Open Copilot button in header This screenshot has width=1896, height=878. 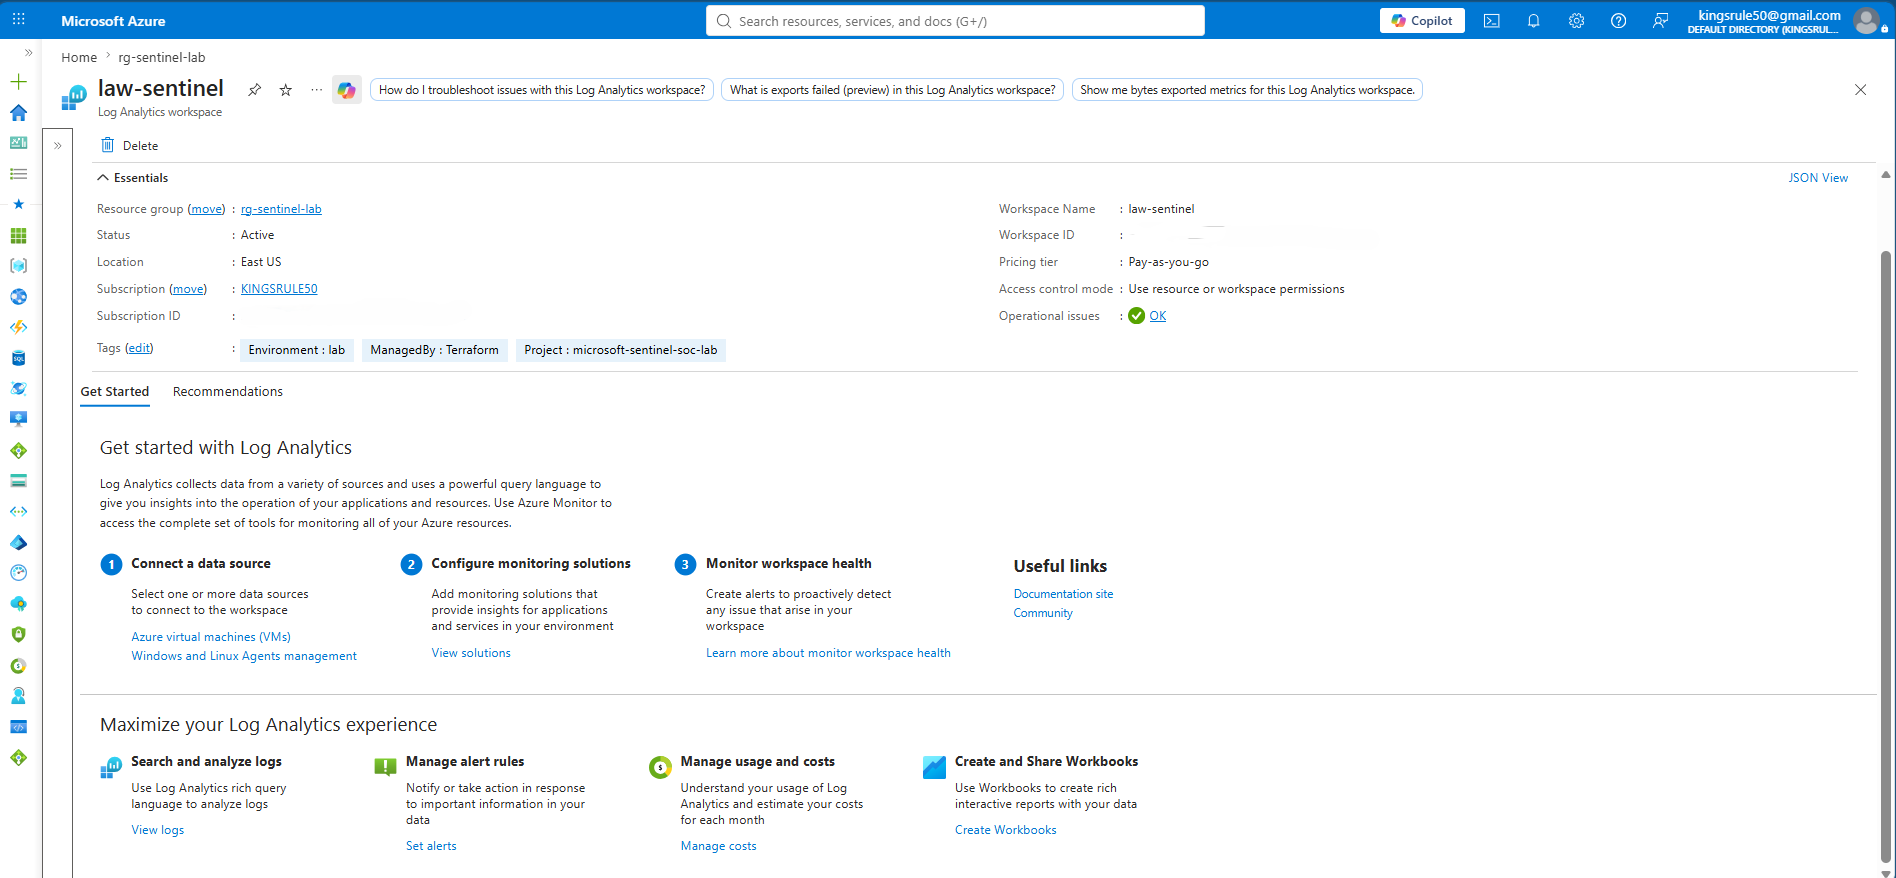(x=1422, y=21)
